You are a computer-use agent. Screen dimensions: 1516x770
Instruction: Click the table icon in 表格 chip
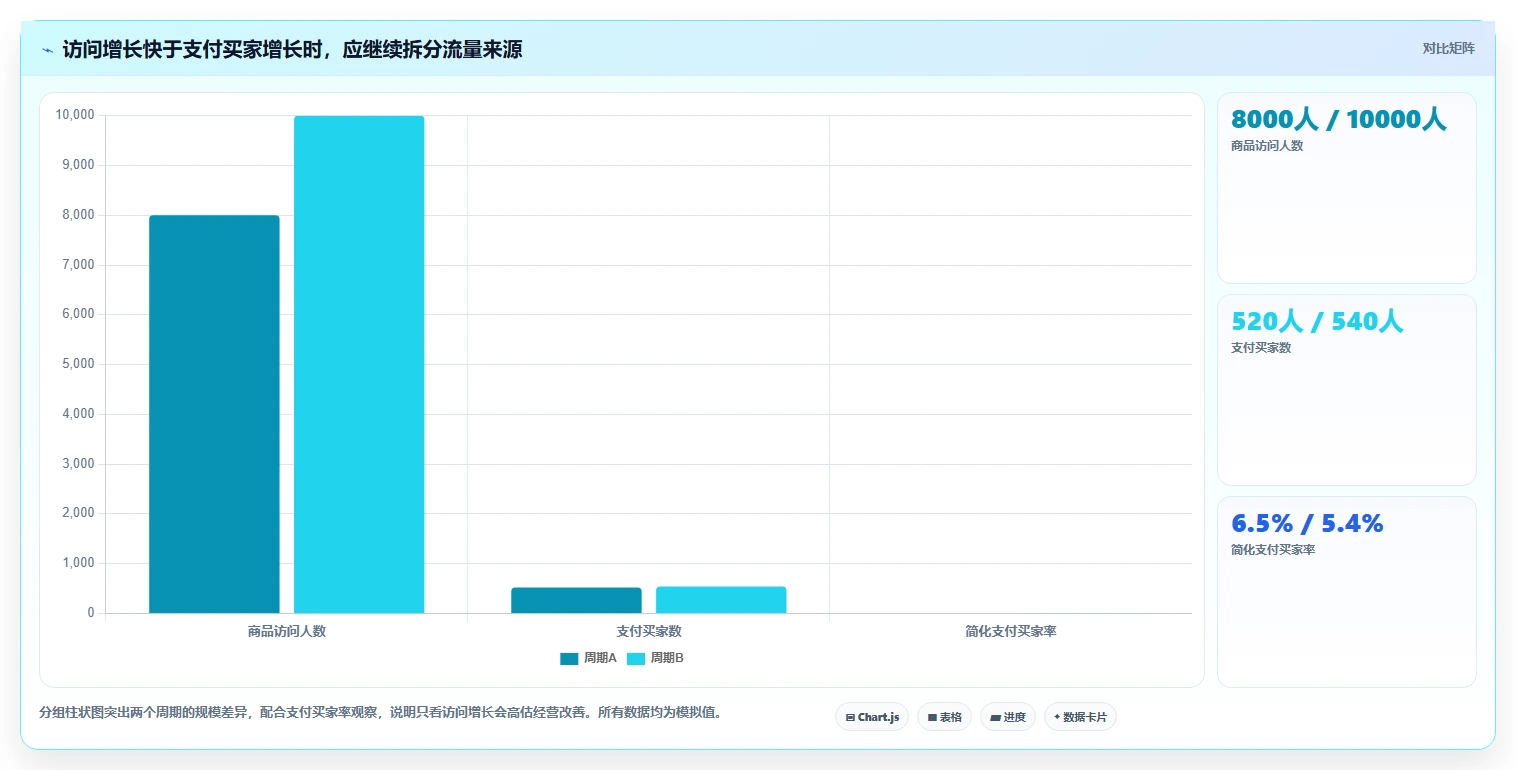coord(932,717)
